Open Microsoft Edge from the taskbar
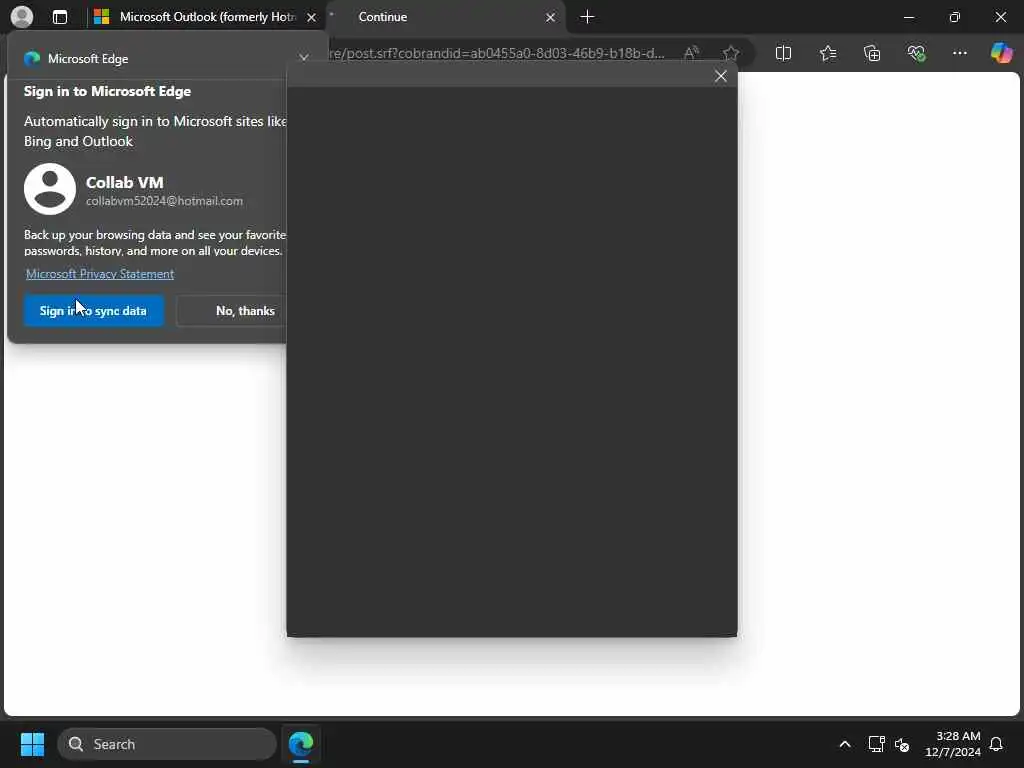Image resolution: width=1024 pixels, height=768 pixels. (x=301, y=744)
